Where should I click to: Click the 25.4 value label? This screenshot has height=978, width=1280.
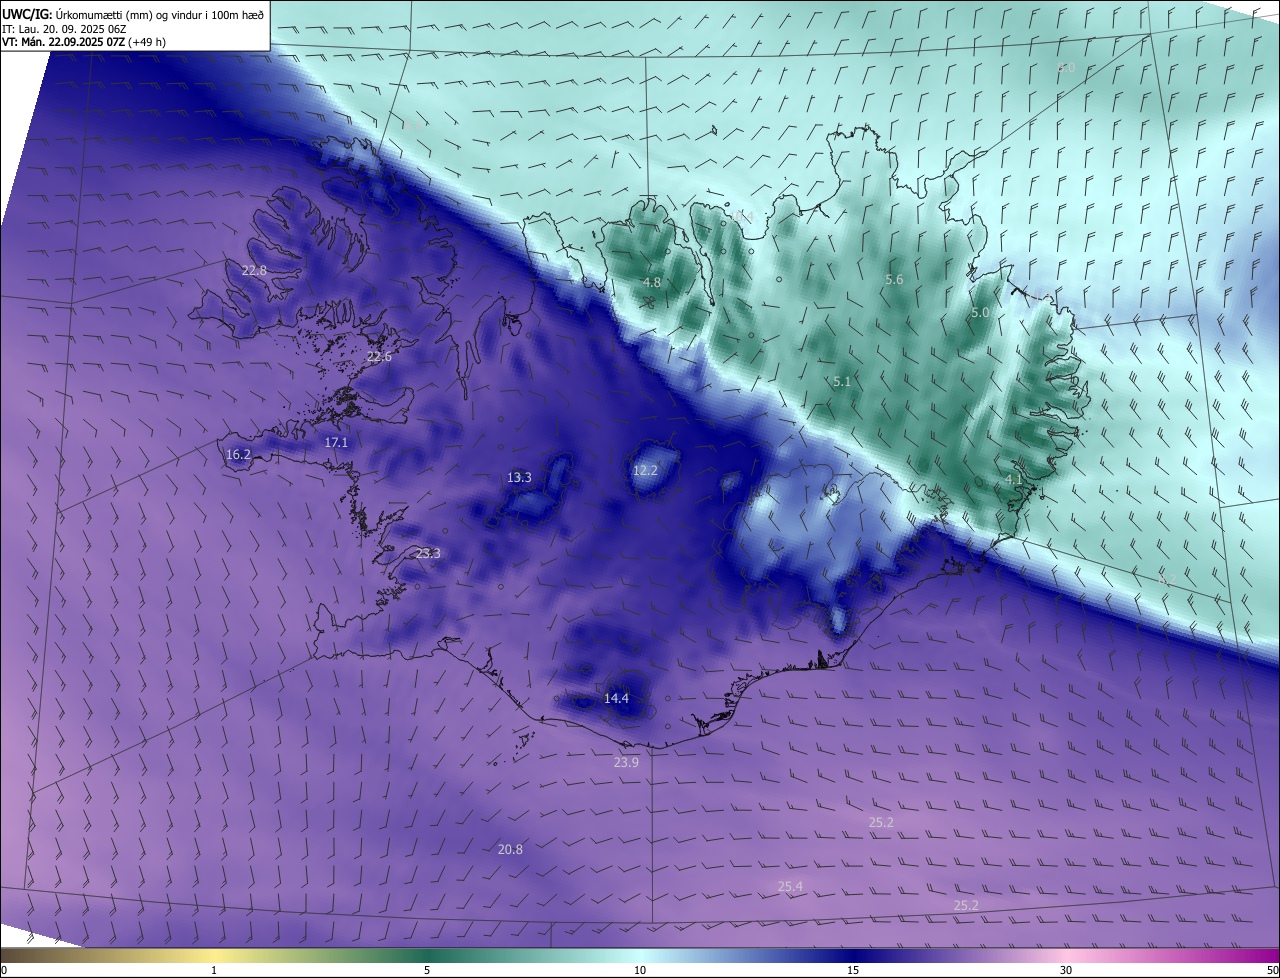(790, 887)
